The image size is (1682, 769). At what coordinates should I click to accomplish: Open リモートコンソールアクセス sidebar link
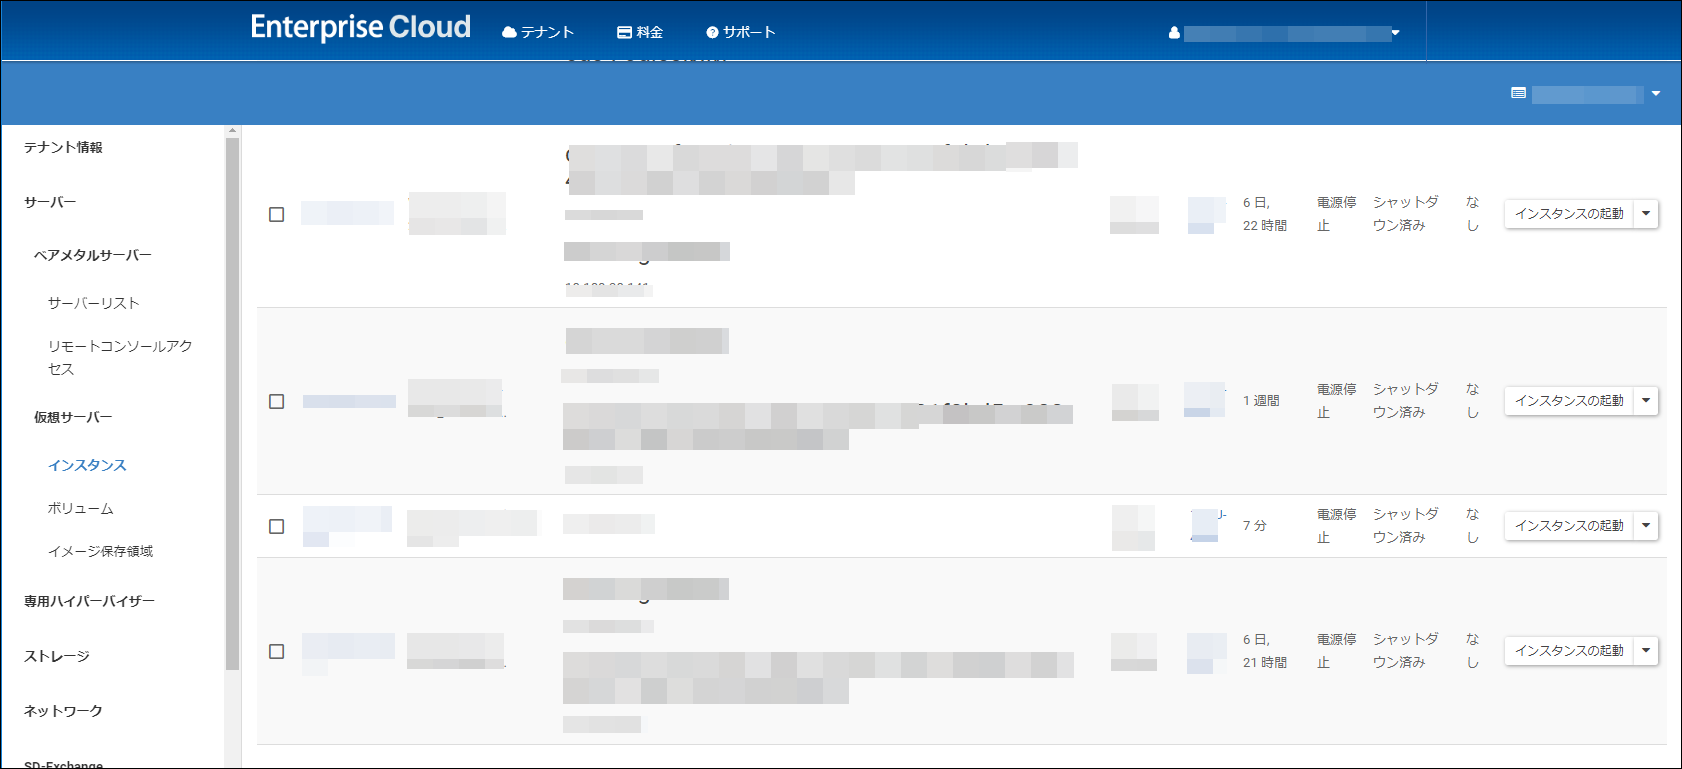click(120, 357)
